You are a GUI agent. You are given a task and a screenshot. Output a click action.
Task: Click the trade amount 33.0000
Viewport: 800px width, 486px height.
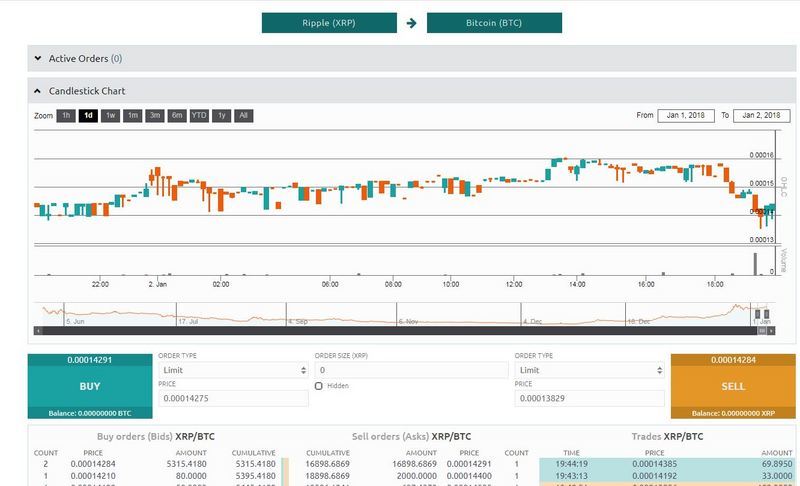click(778, 476)
